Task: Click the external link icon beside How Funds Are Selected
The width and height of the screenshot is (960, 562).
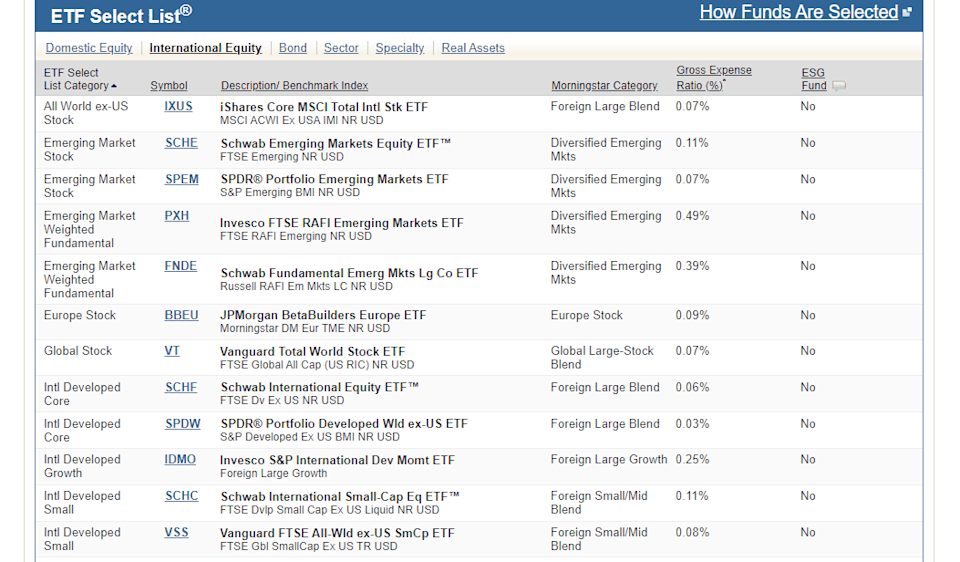Action: [907, 13]
